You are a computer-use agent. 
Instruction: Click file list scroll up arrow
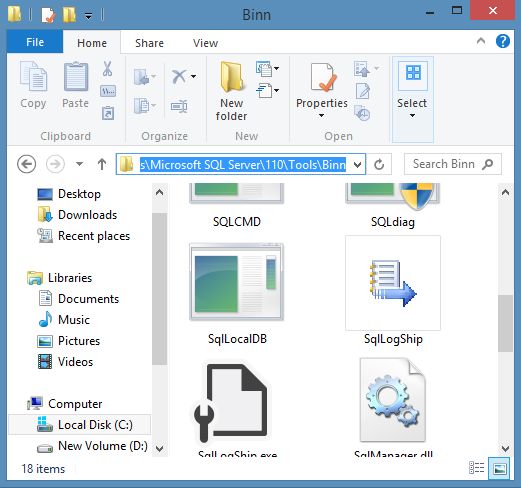[505, 192]
